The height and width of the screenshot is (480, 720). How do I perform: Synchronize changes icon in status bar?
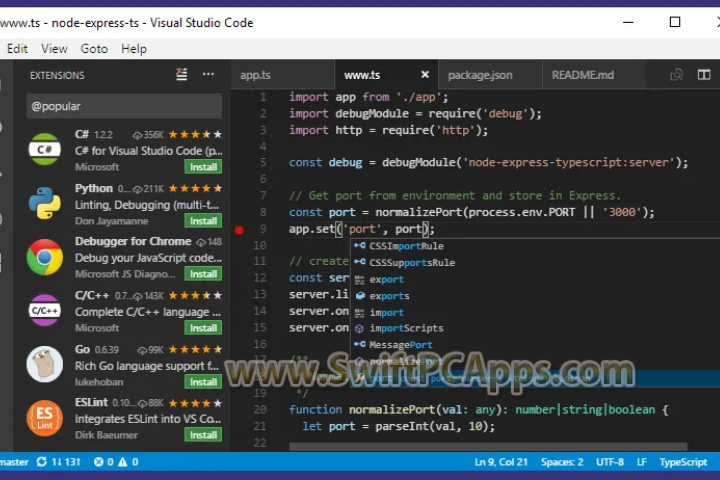point(42,462)
